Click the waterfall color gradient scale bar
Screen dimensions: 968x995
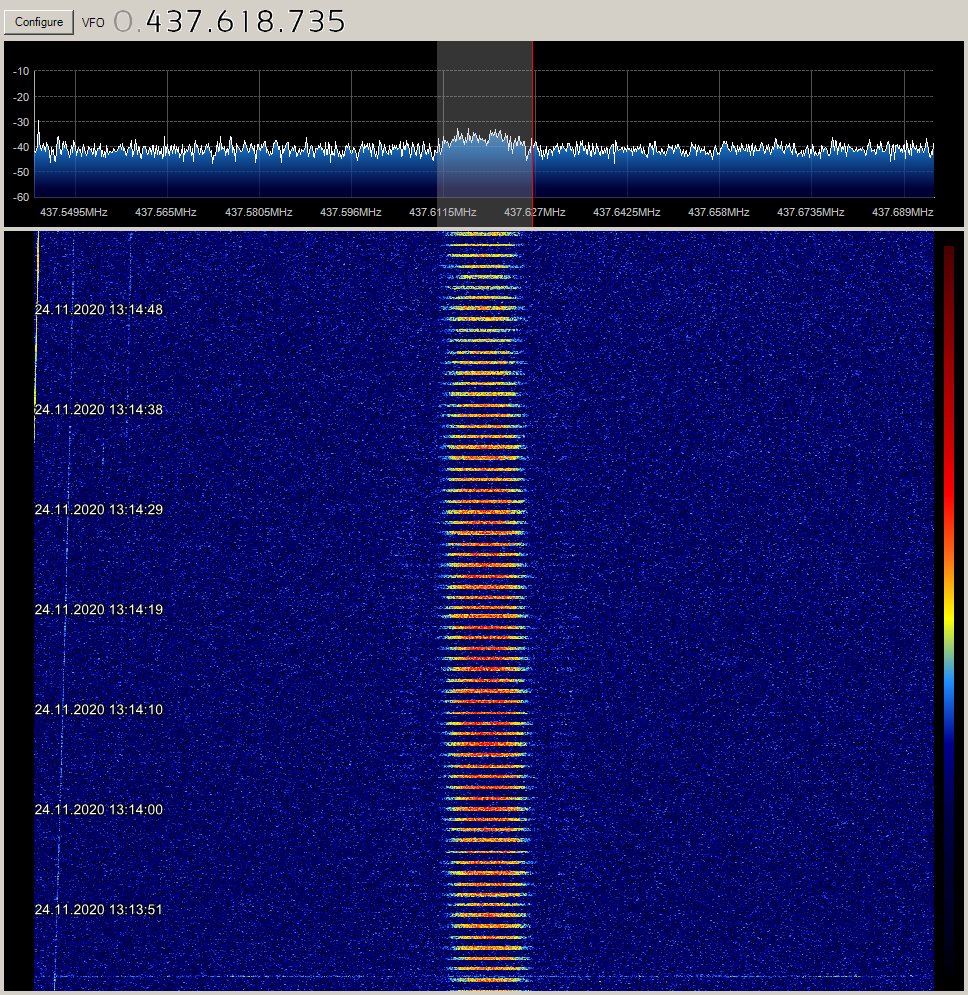pos(949,609)
